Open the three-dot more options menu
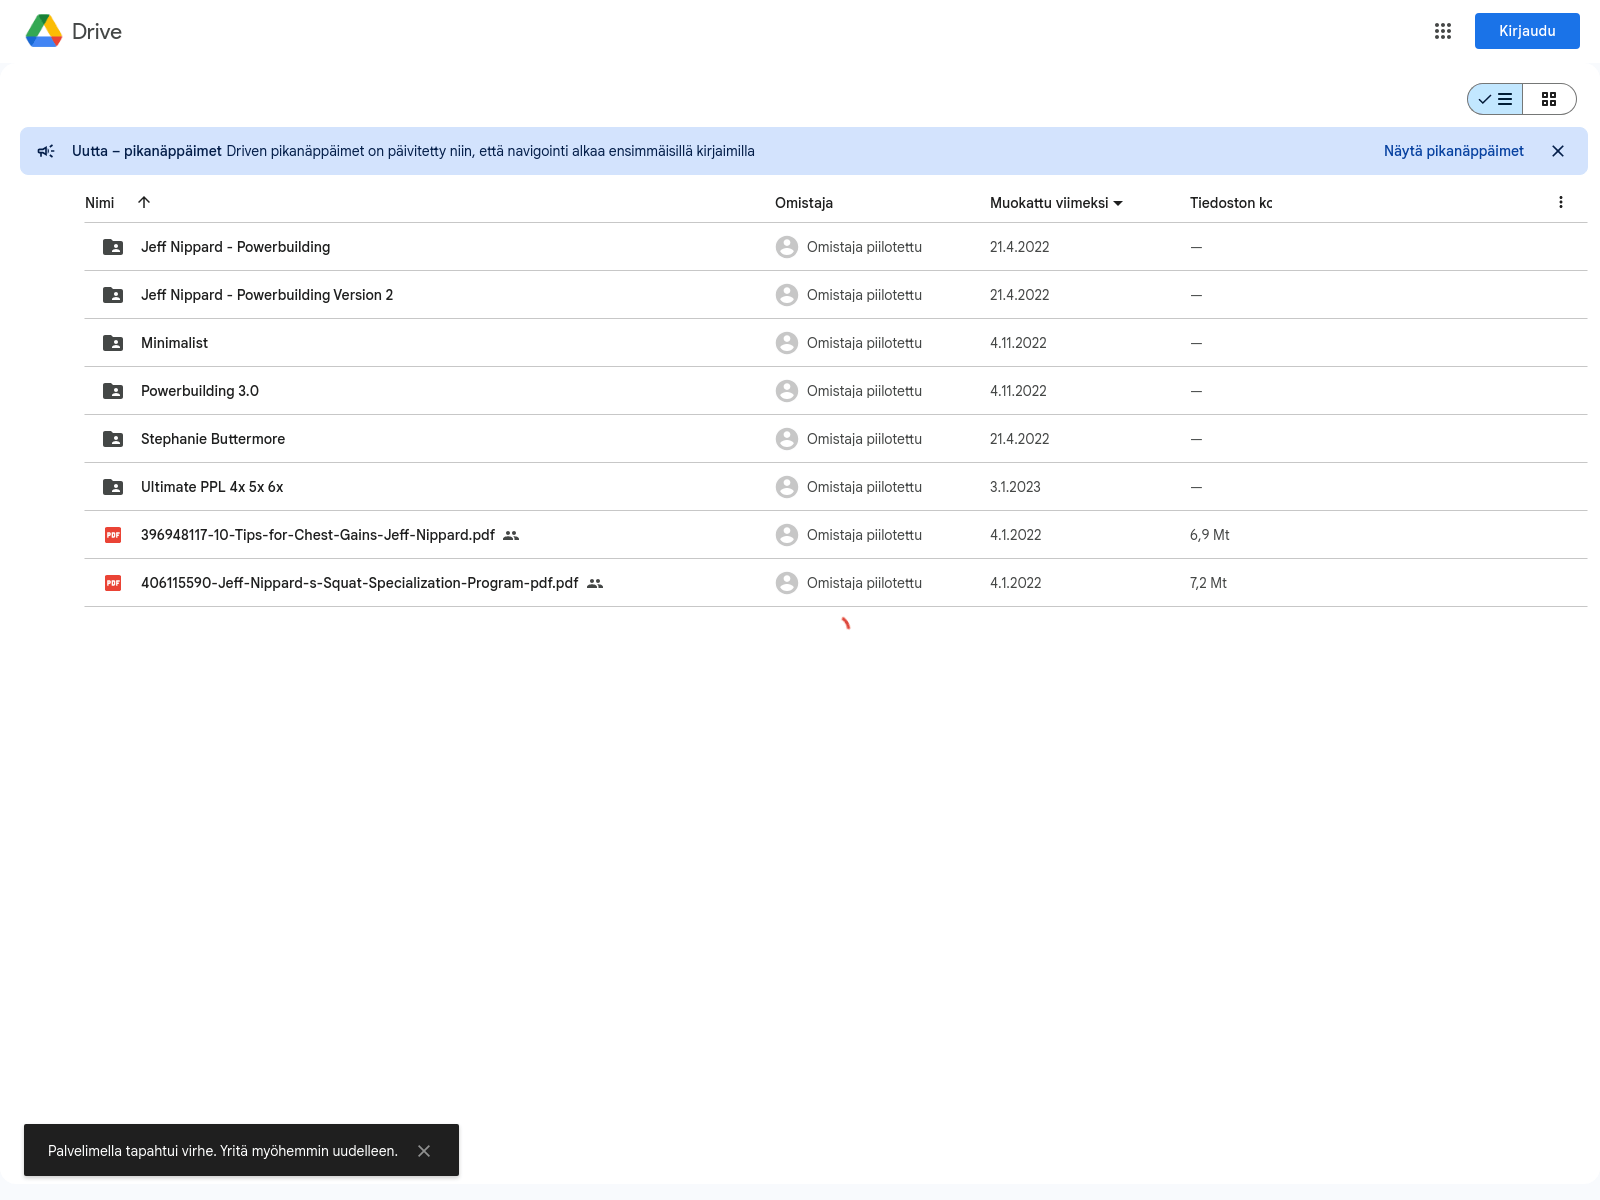This screenshot has height=1200, width=1600. (1561, 202)
